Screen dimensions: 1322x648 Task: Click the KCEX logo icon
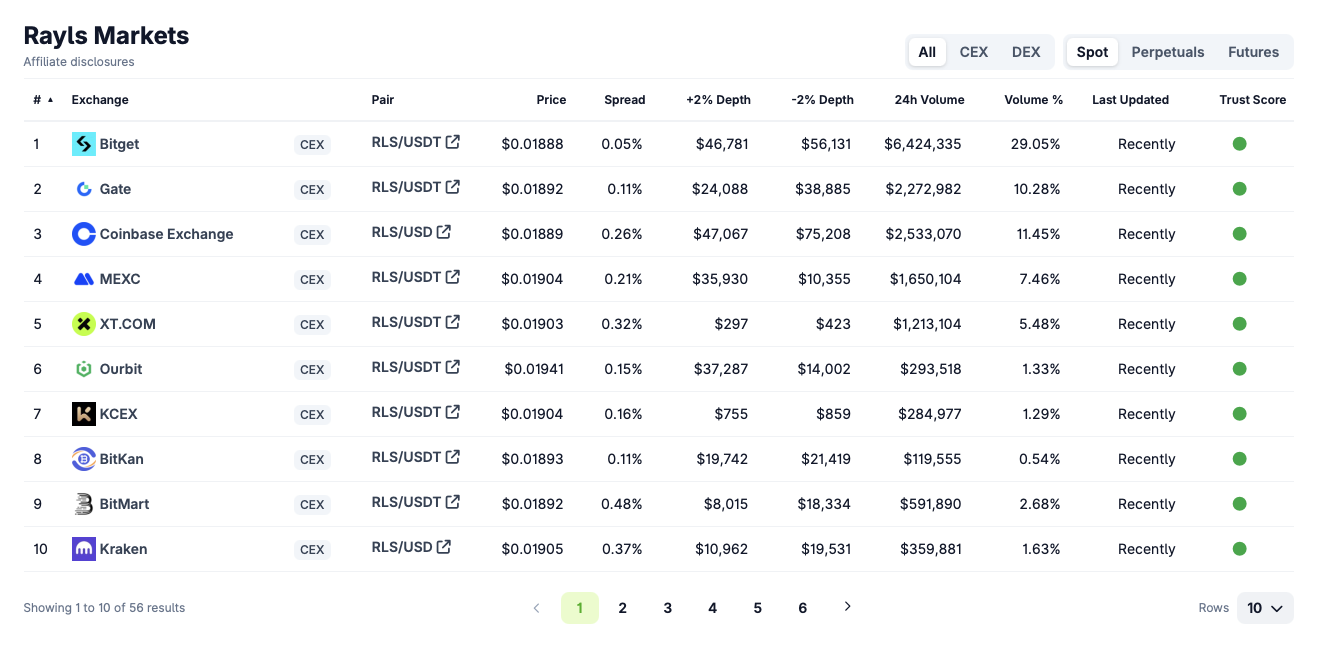84,414
